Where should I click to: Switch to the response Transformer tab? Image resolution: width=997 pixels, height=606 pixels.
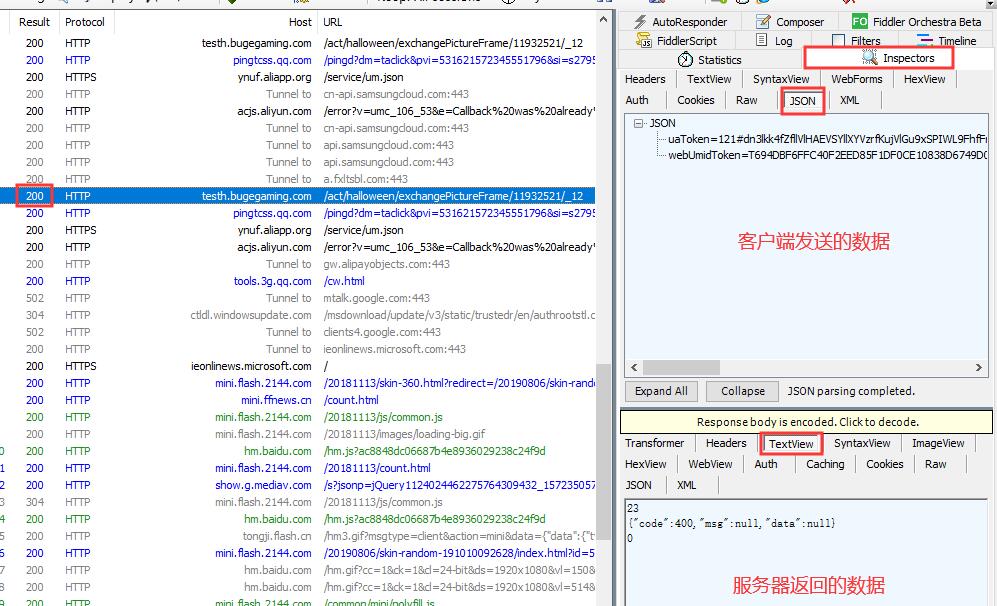pos(654,443)
